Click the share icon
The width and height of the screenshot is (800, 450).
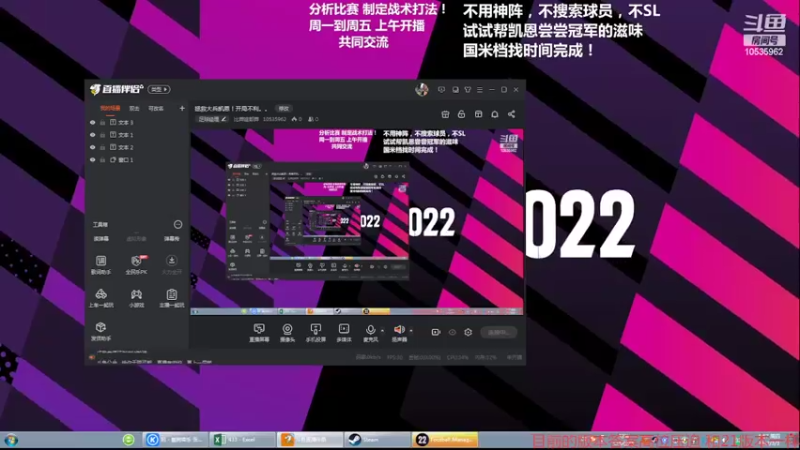[x=511, y=114]
